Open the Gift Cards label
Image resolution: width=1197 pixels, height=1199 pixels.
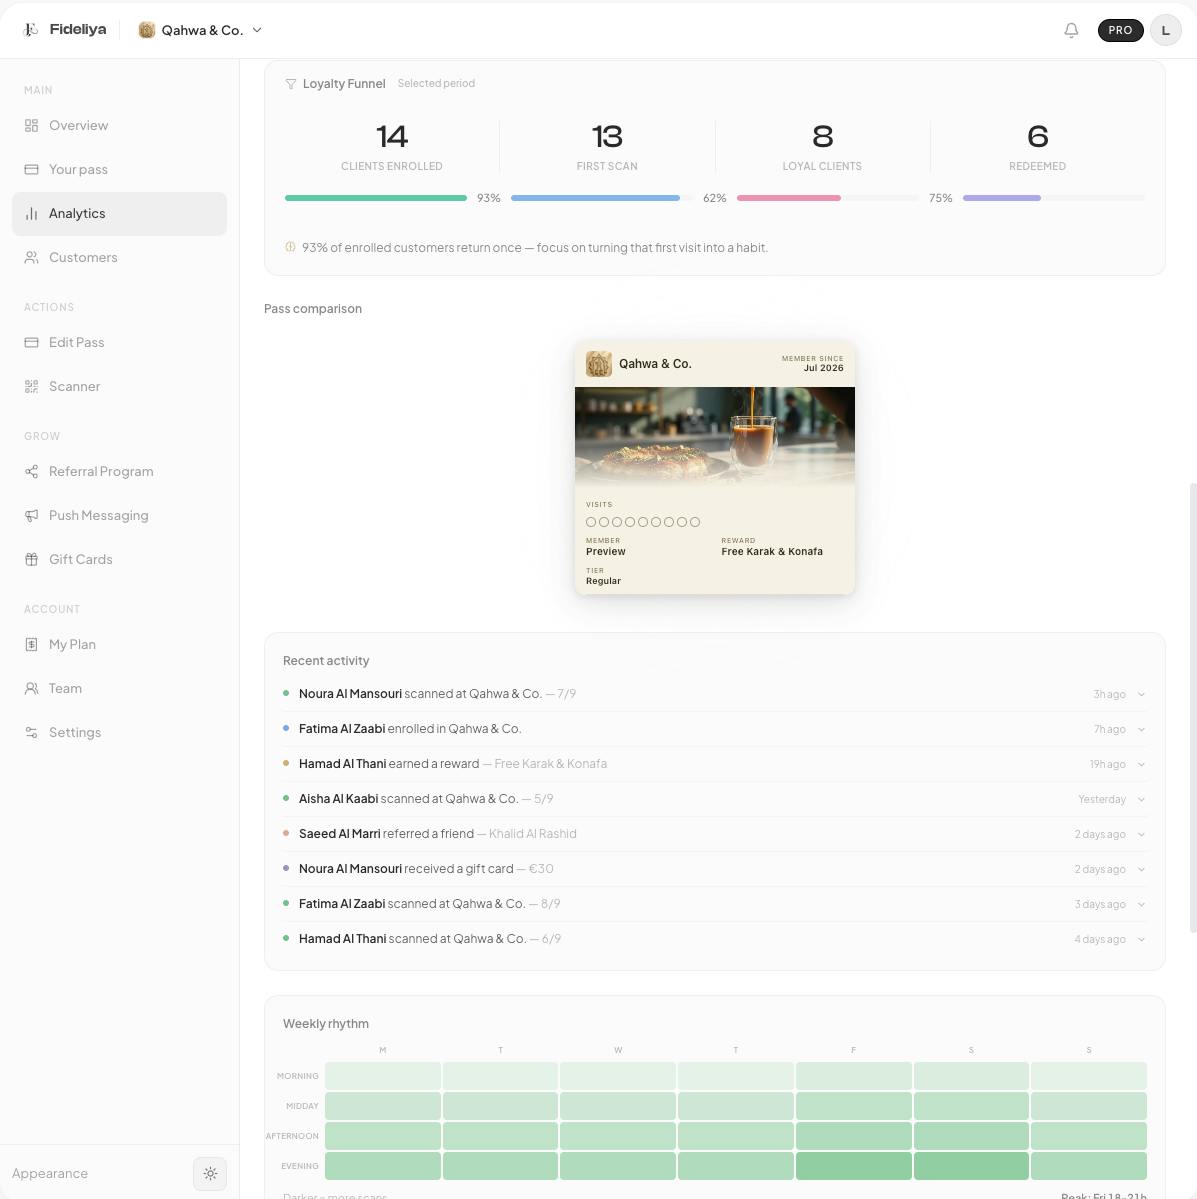click(x=80, y=559)
